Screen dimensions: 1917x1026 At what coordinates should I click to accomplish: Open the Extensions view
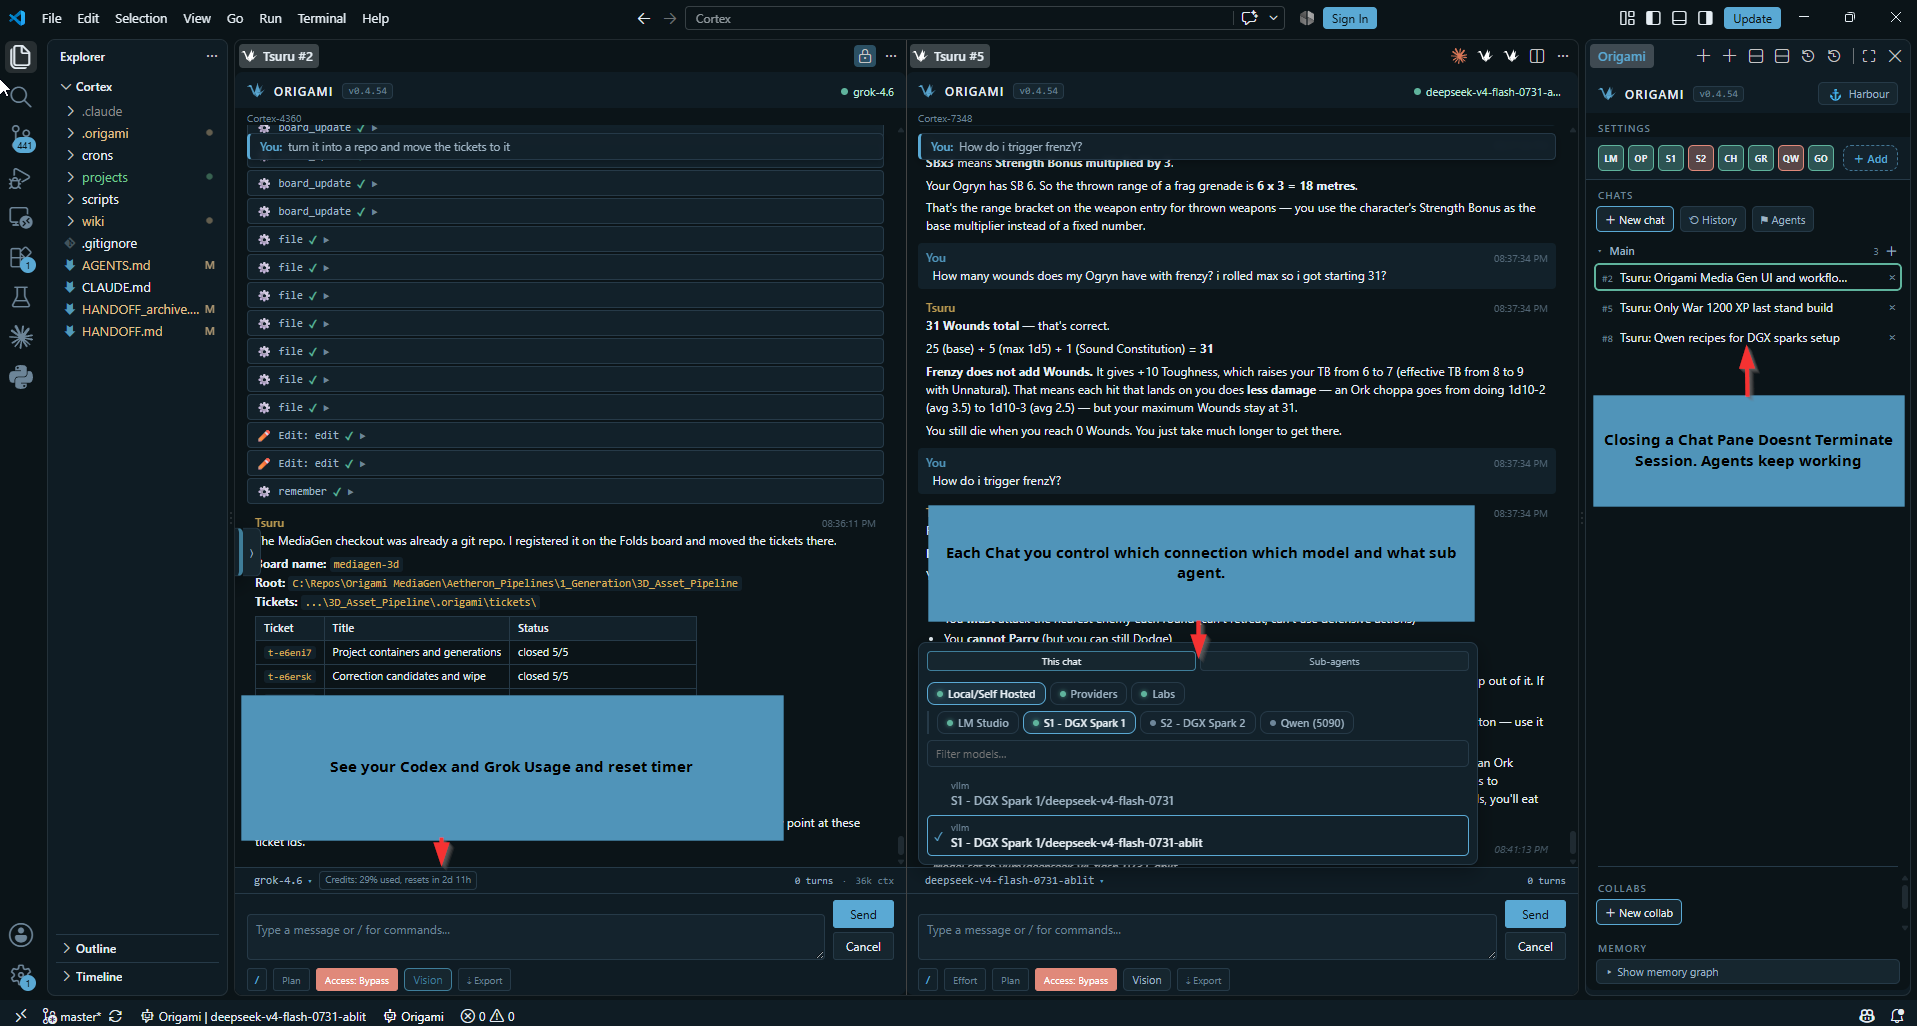[x=21, y=258]
